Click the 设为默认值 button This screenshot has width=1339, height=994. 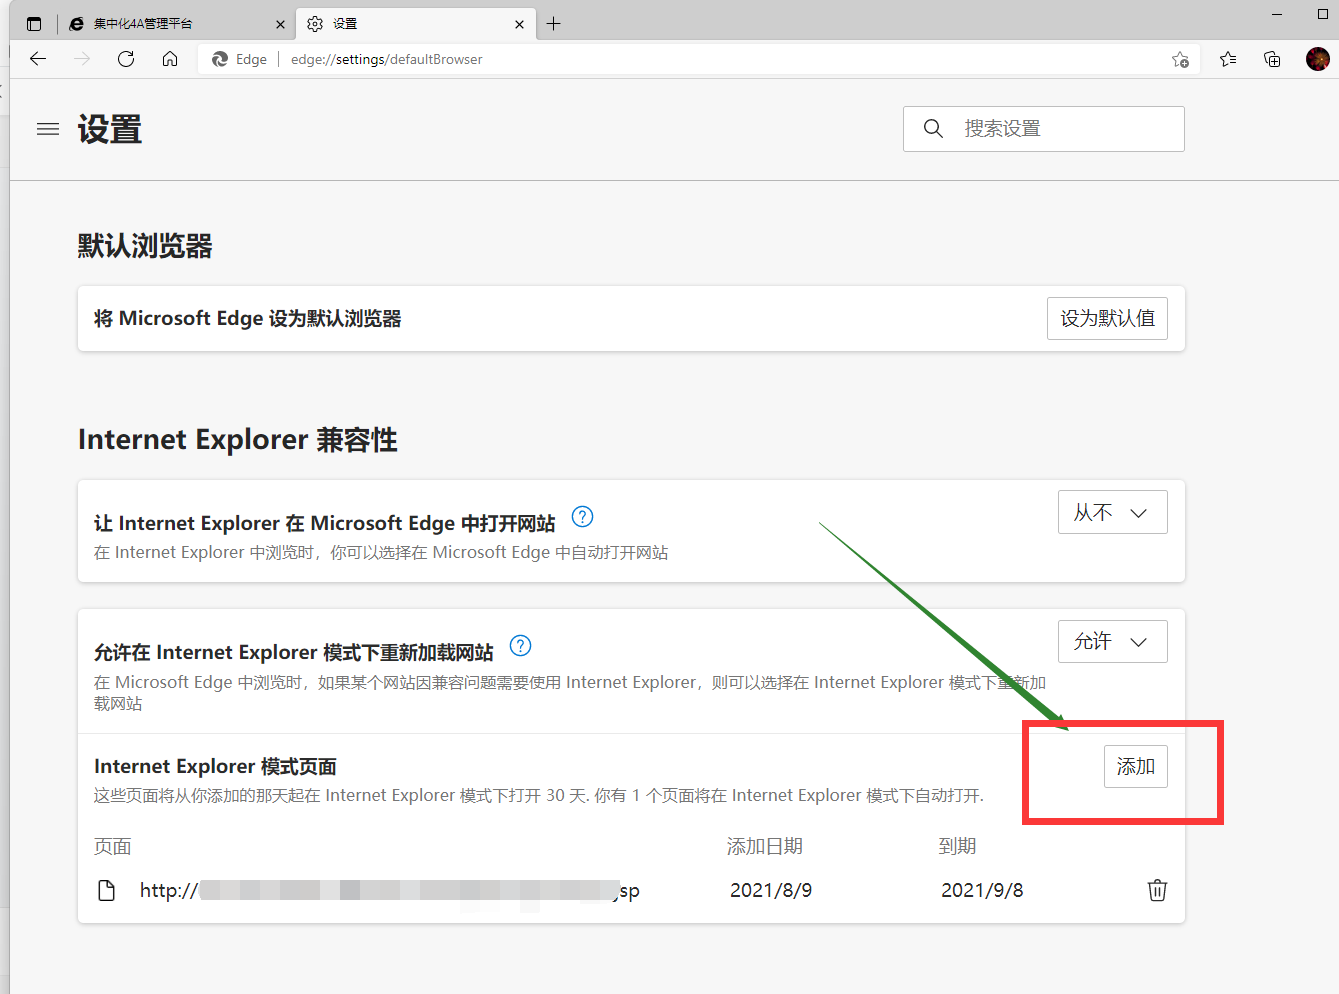[1107, 318]
